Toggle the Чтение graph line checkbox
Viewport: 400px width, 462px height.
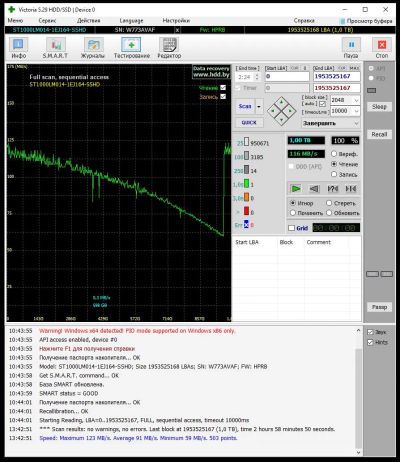click(223, 88)
